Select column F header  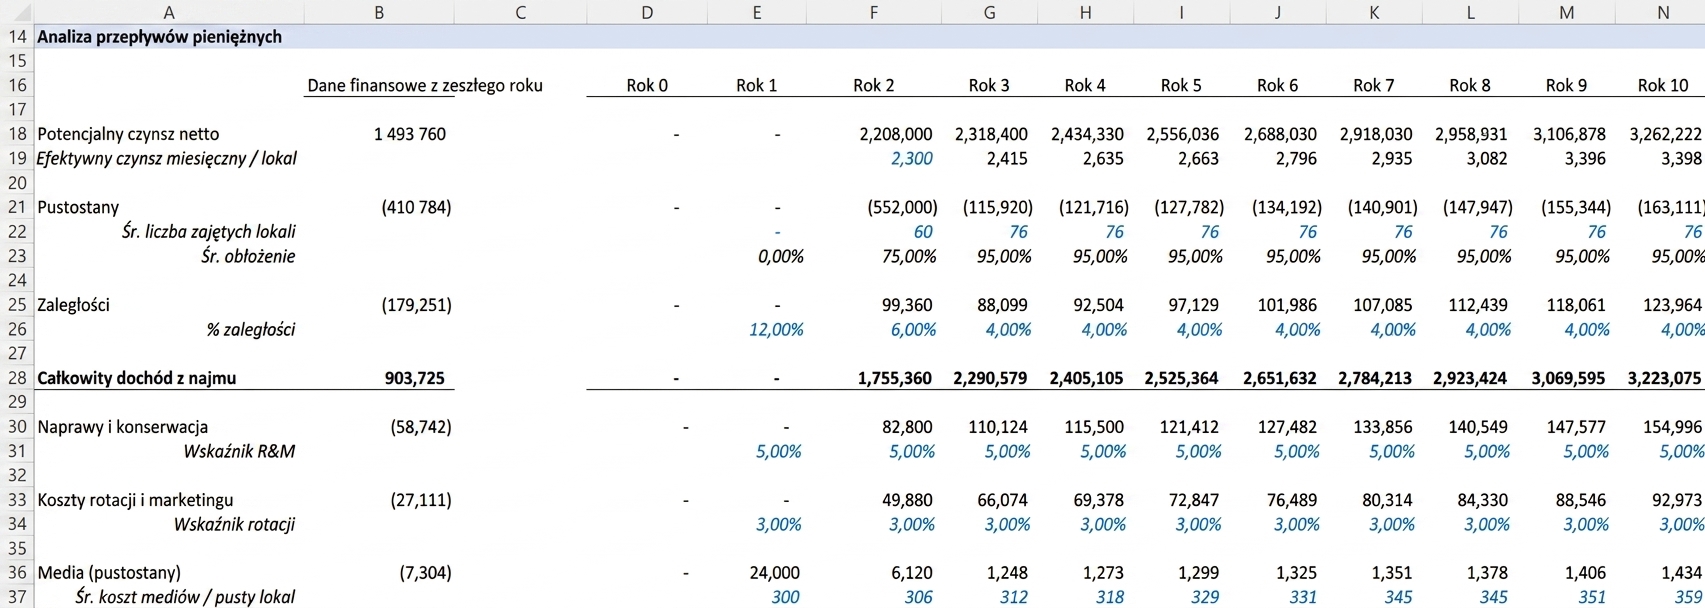pyautogui.click(x=874, y=12)
